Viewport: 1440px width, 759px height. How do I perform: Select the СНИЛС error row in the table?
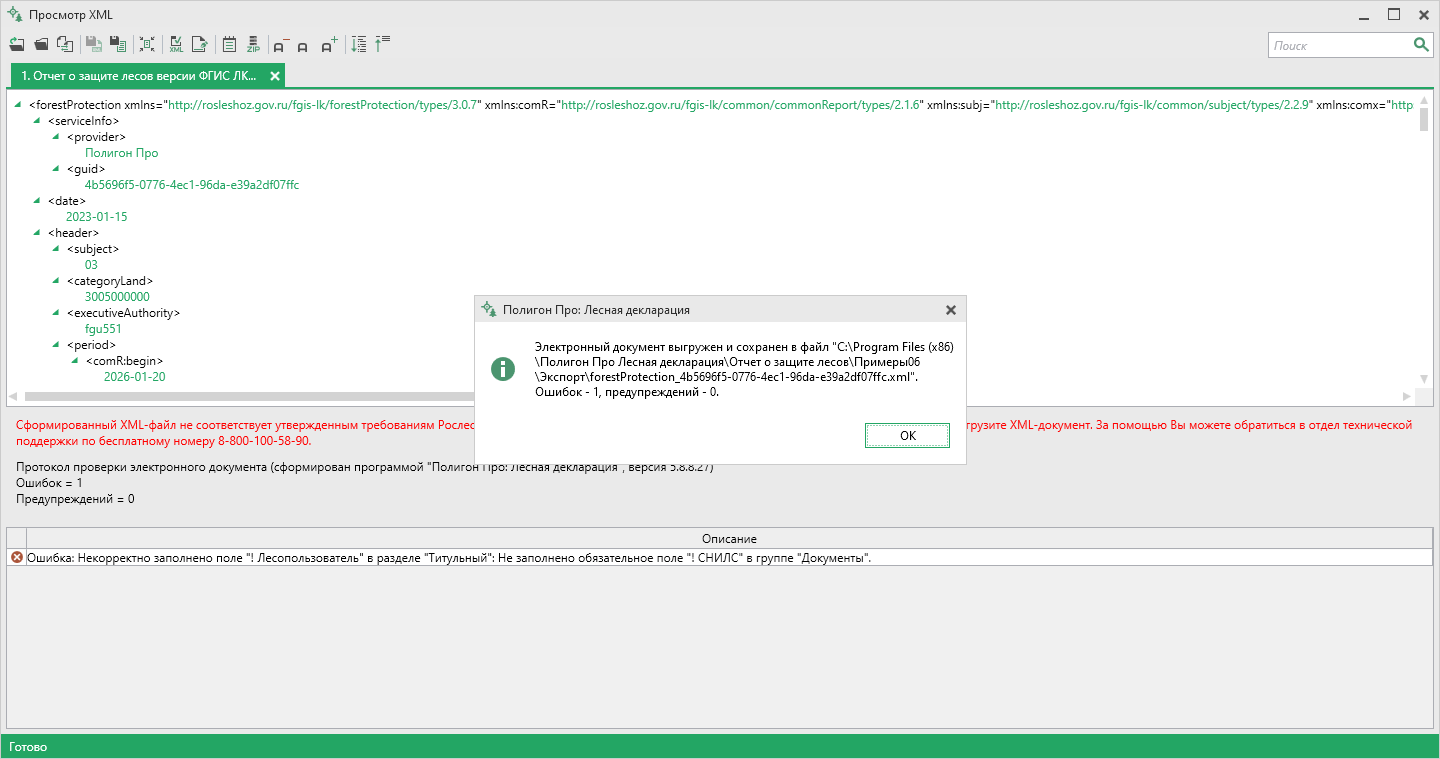point(719,557)
